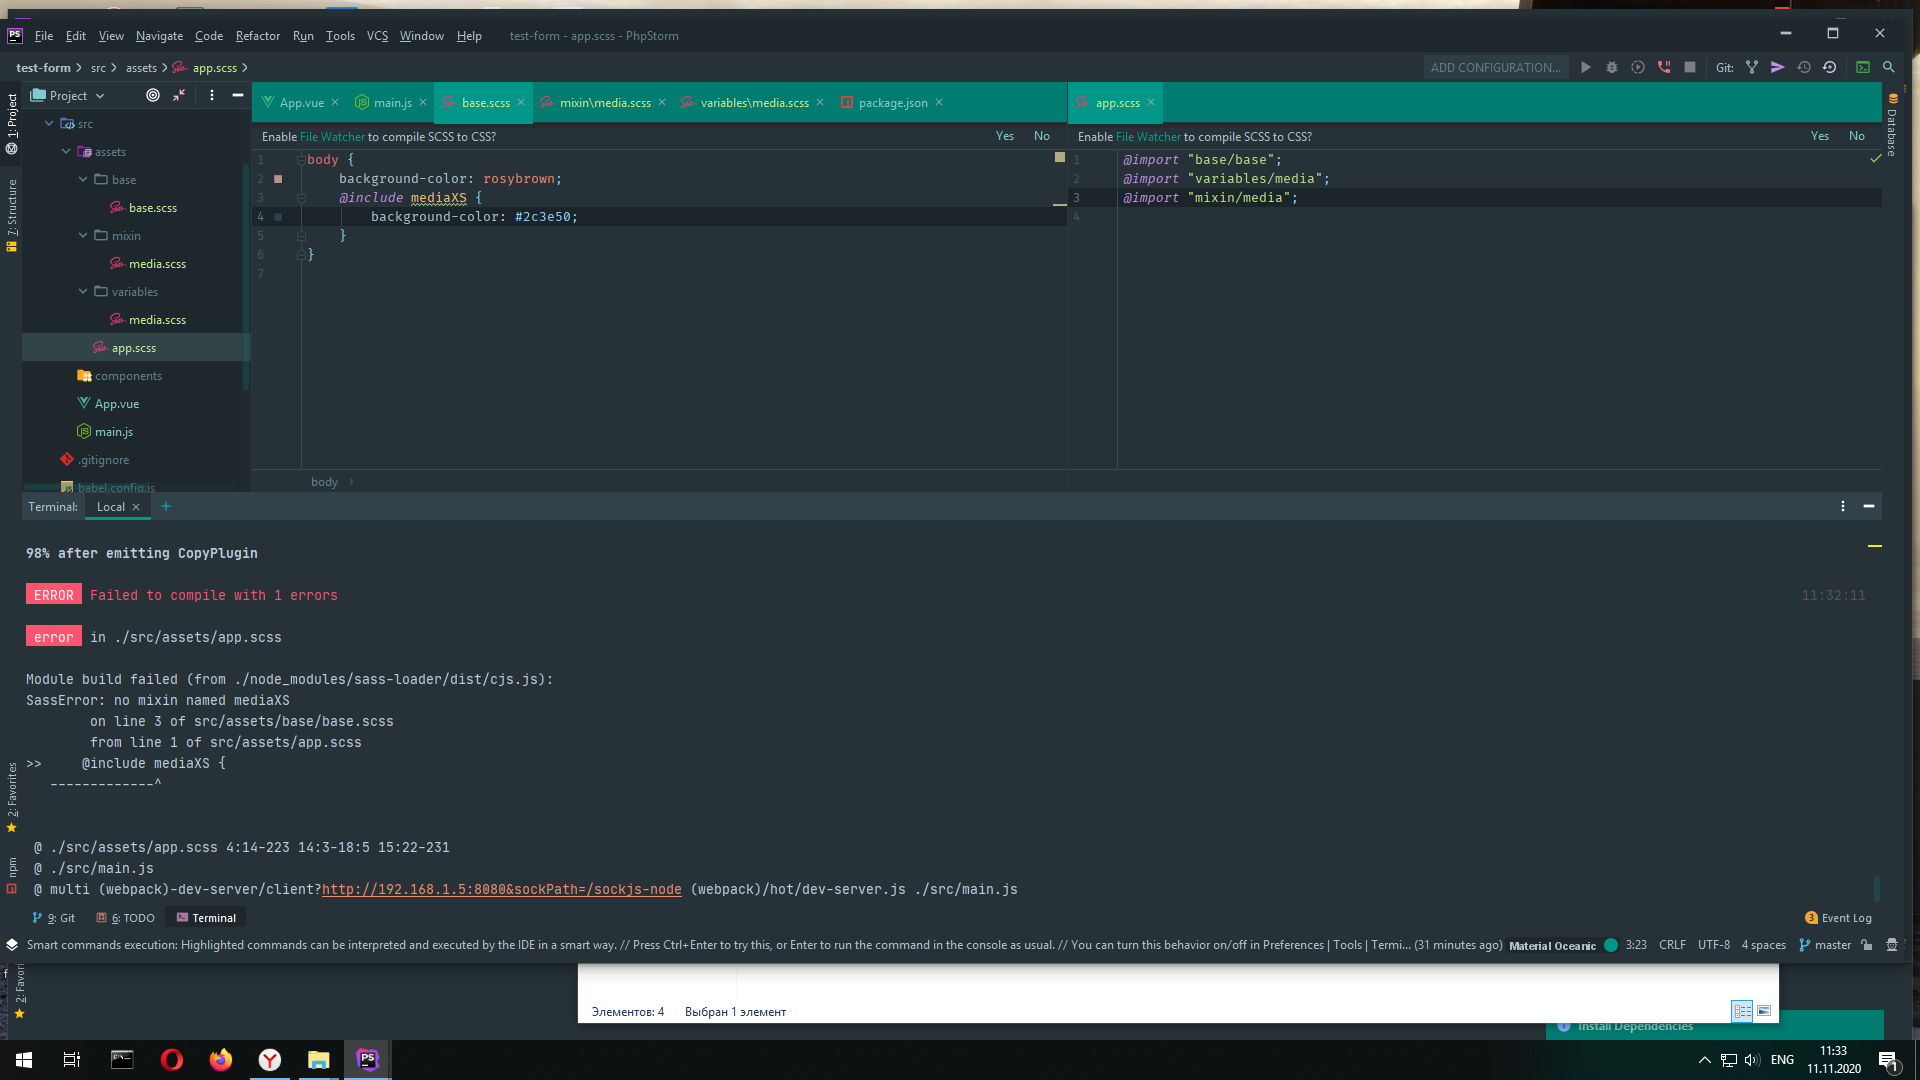
Task: Click the Debug bug icon
Action: pyautogui.click(x=1612, y=67)
